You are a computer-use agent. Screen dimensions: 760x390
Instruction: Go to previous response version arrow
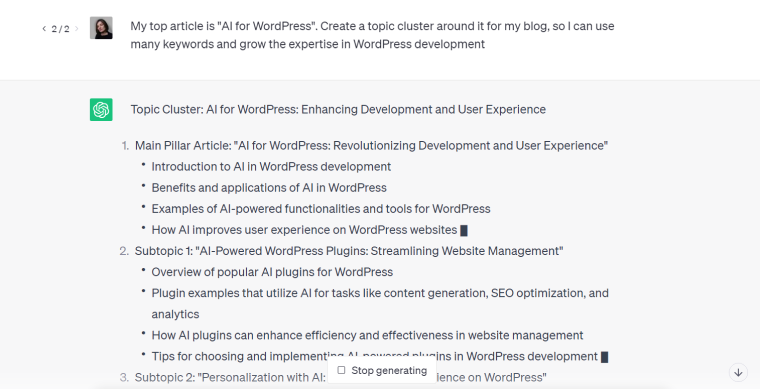[44, 29]
